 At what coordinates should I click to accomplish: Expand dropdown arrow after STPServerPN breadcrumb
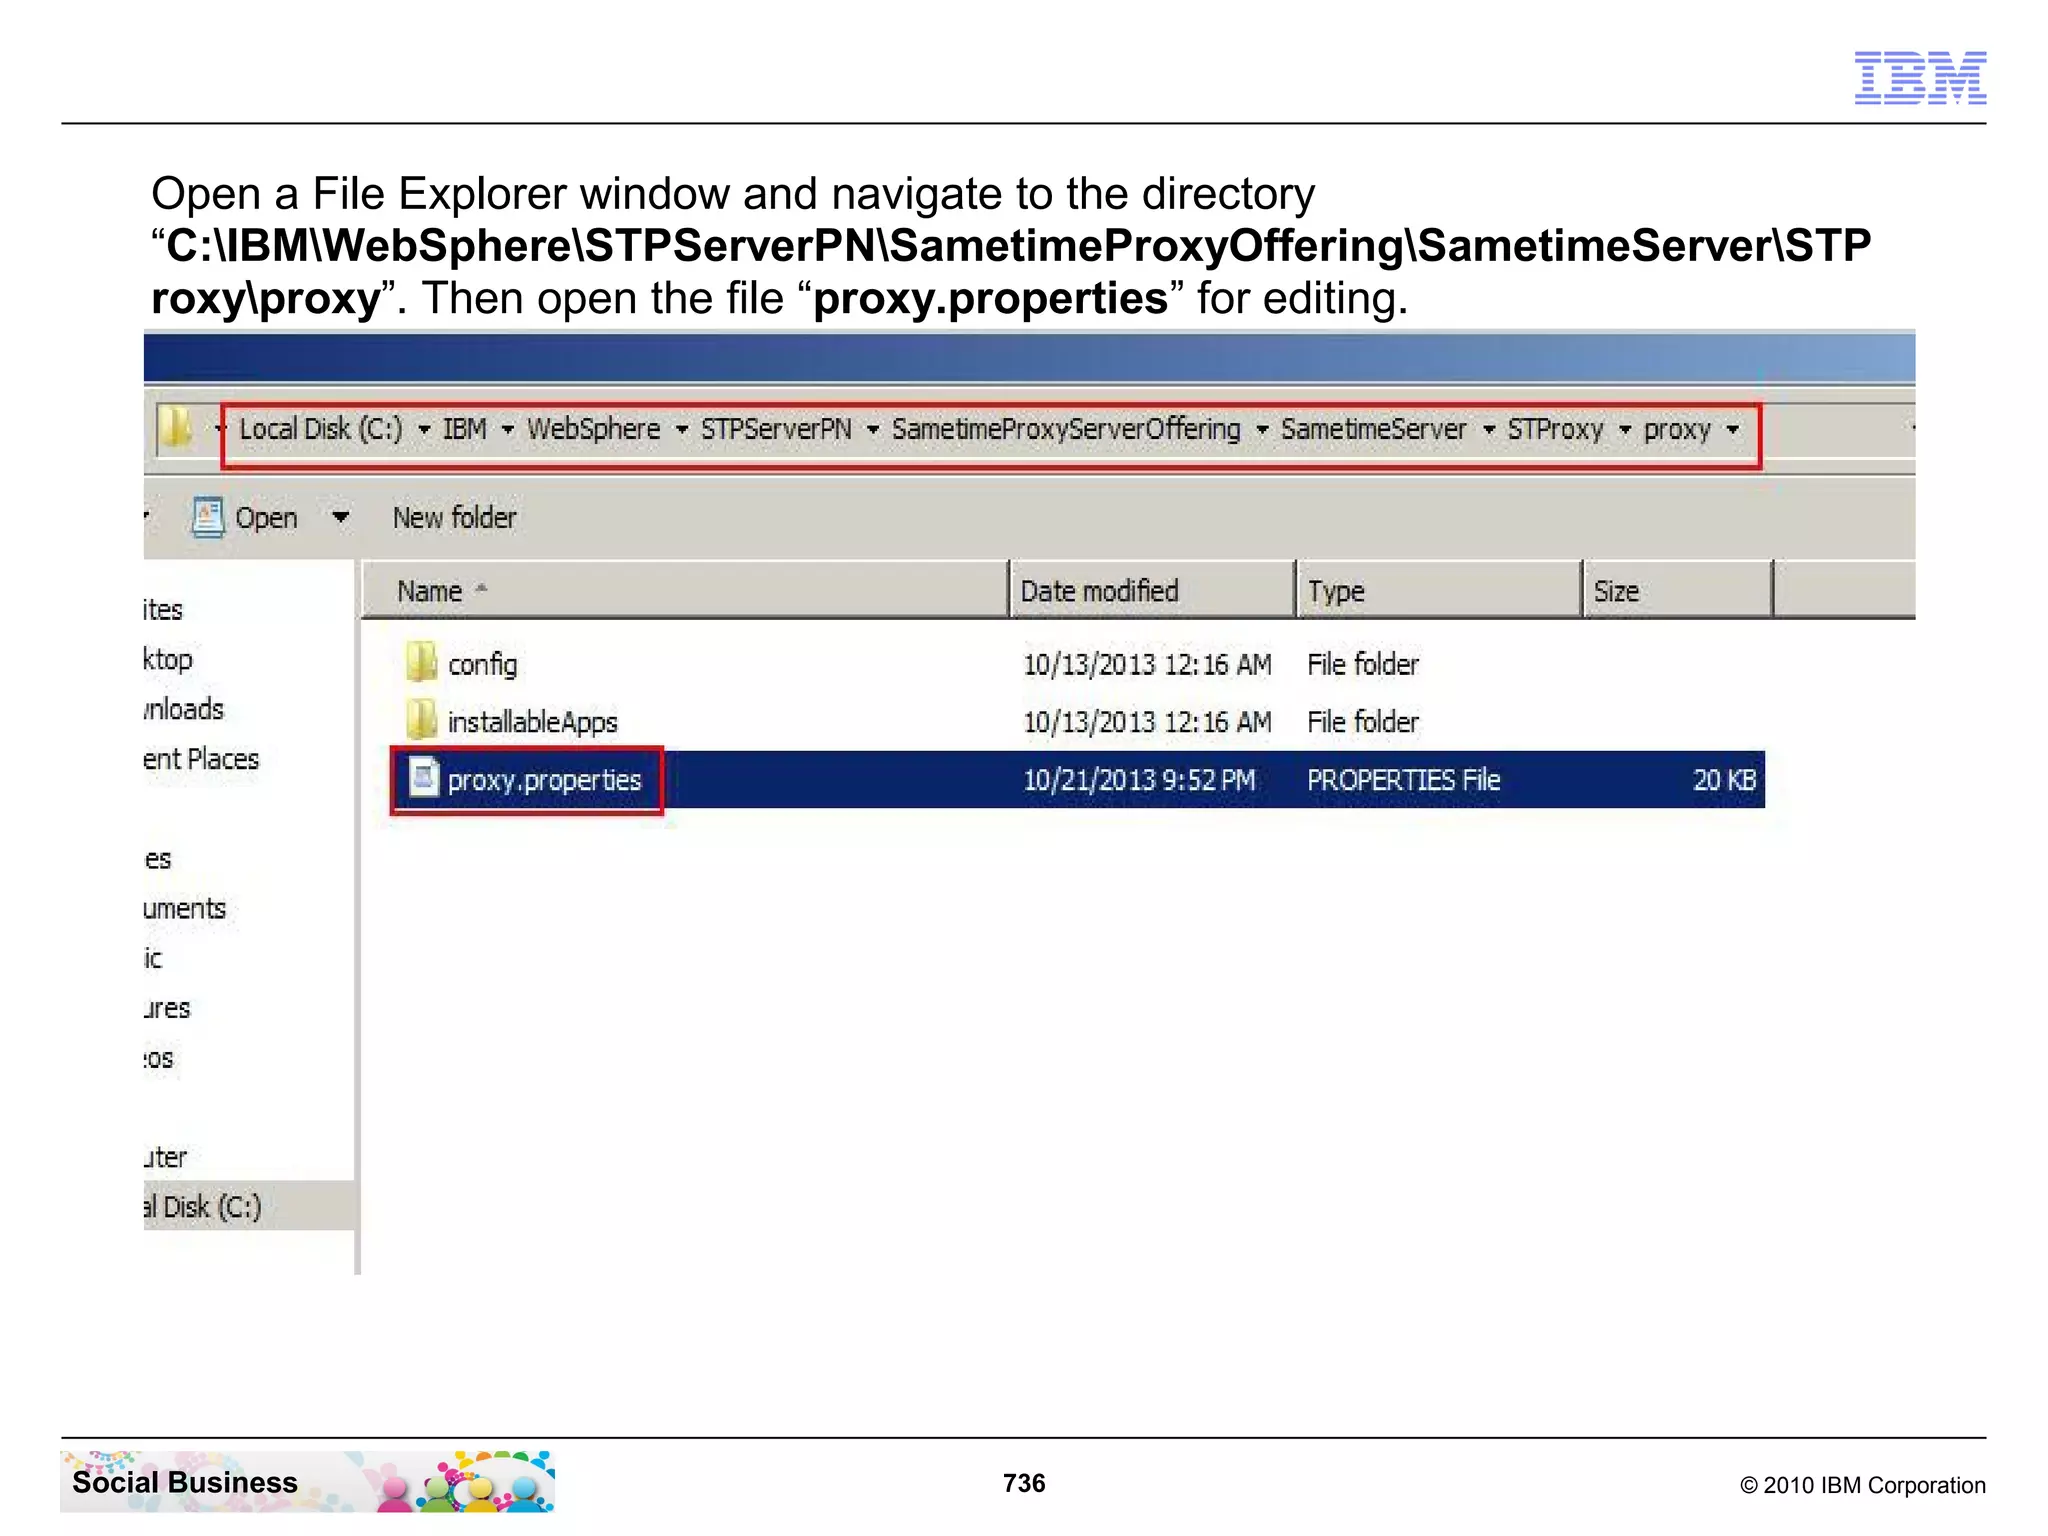coord(873,430)
